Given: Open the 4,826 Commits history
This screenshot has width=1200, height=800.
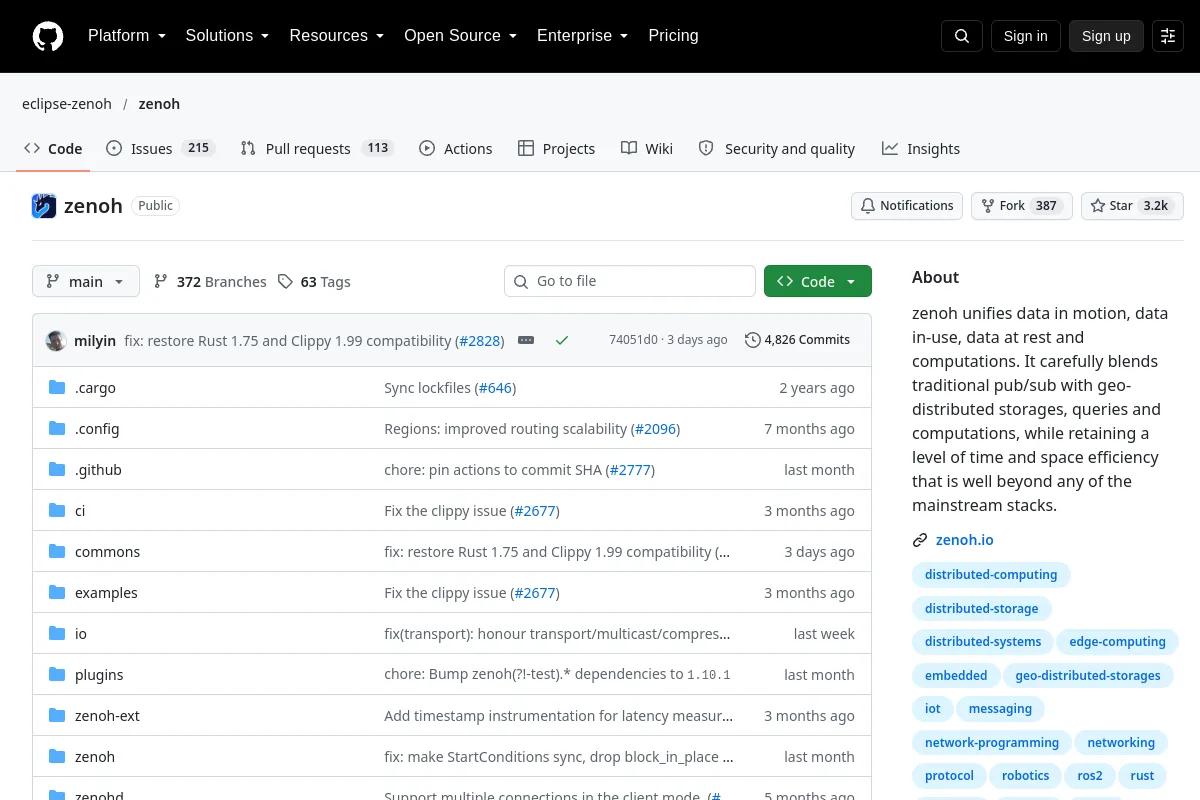Looking at the screenshot, I should (x=797, y=340).
